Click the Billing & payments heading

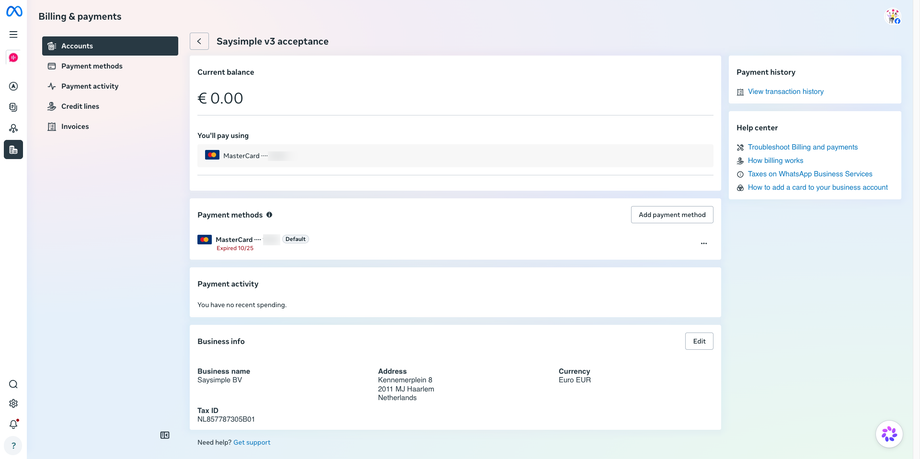point(80,16)
